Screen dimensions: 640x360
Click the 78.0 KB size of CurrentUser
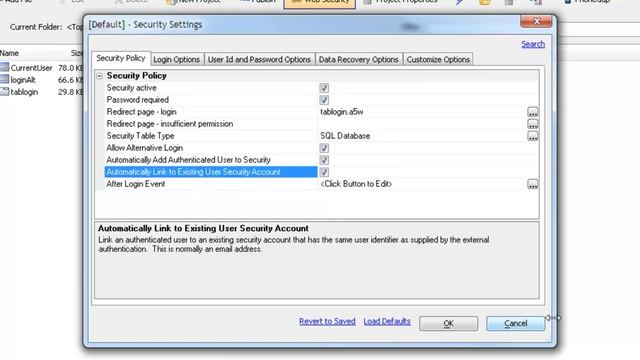pyautogui.click(x=71, y=68)
